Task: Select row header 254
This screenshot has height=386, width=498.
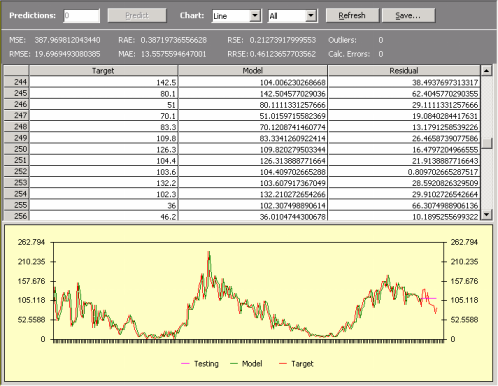Action: [x=16, y=194]
